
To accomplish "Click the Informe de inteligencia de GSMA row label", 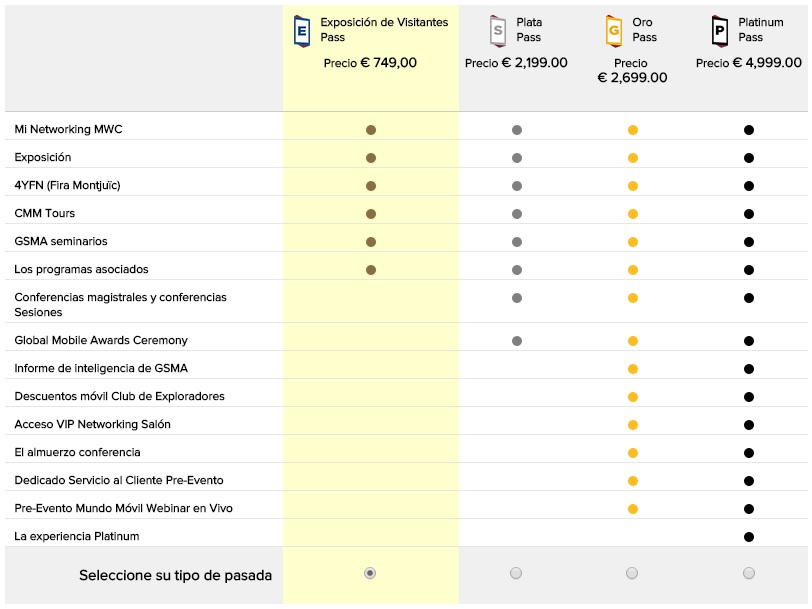I will [101, 368].
